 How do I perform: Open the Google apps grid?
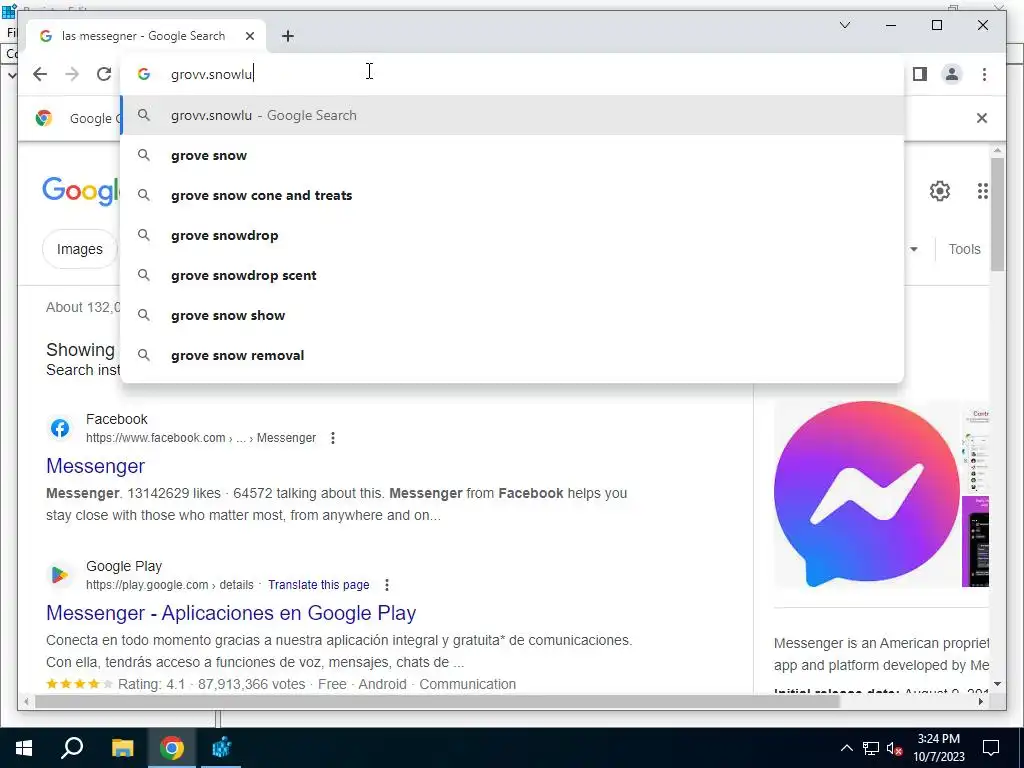[982, 191]
